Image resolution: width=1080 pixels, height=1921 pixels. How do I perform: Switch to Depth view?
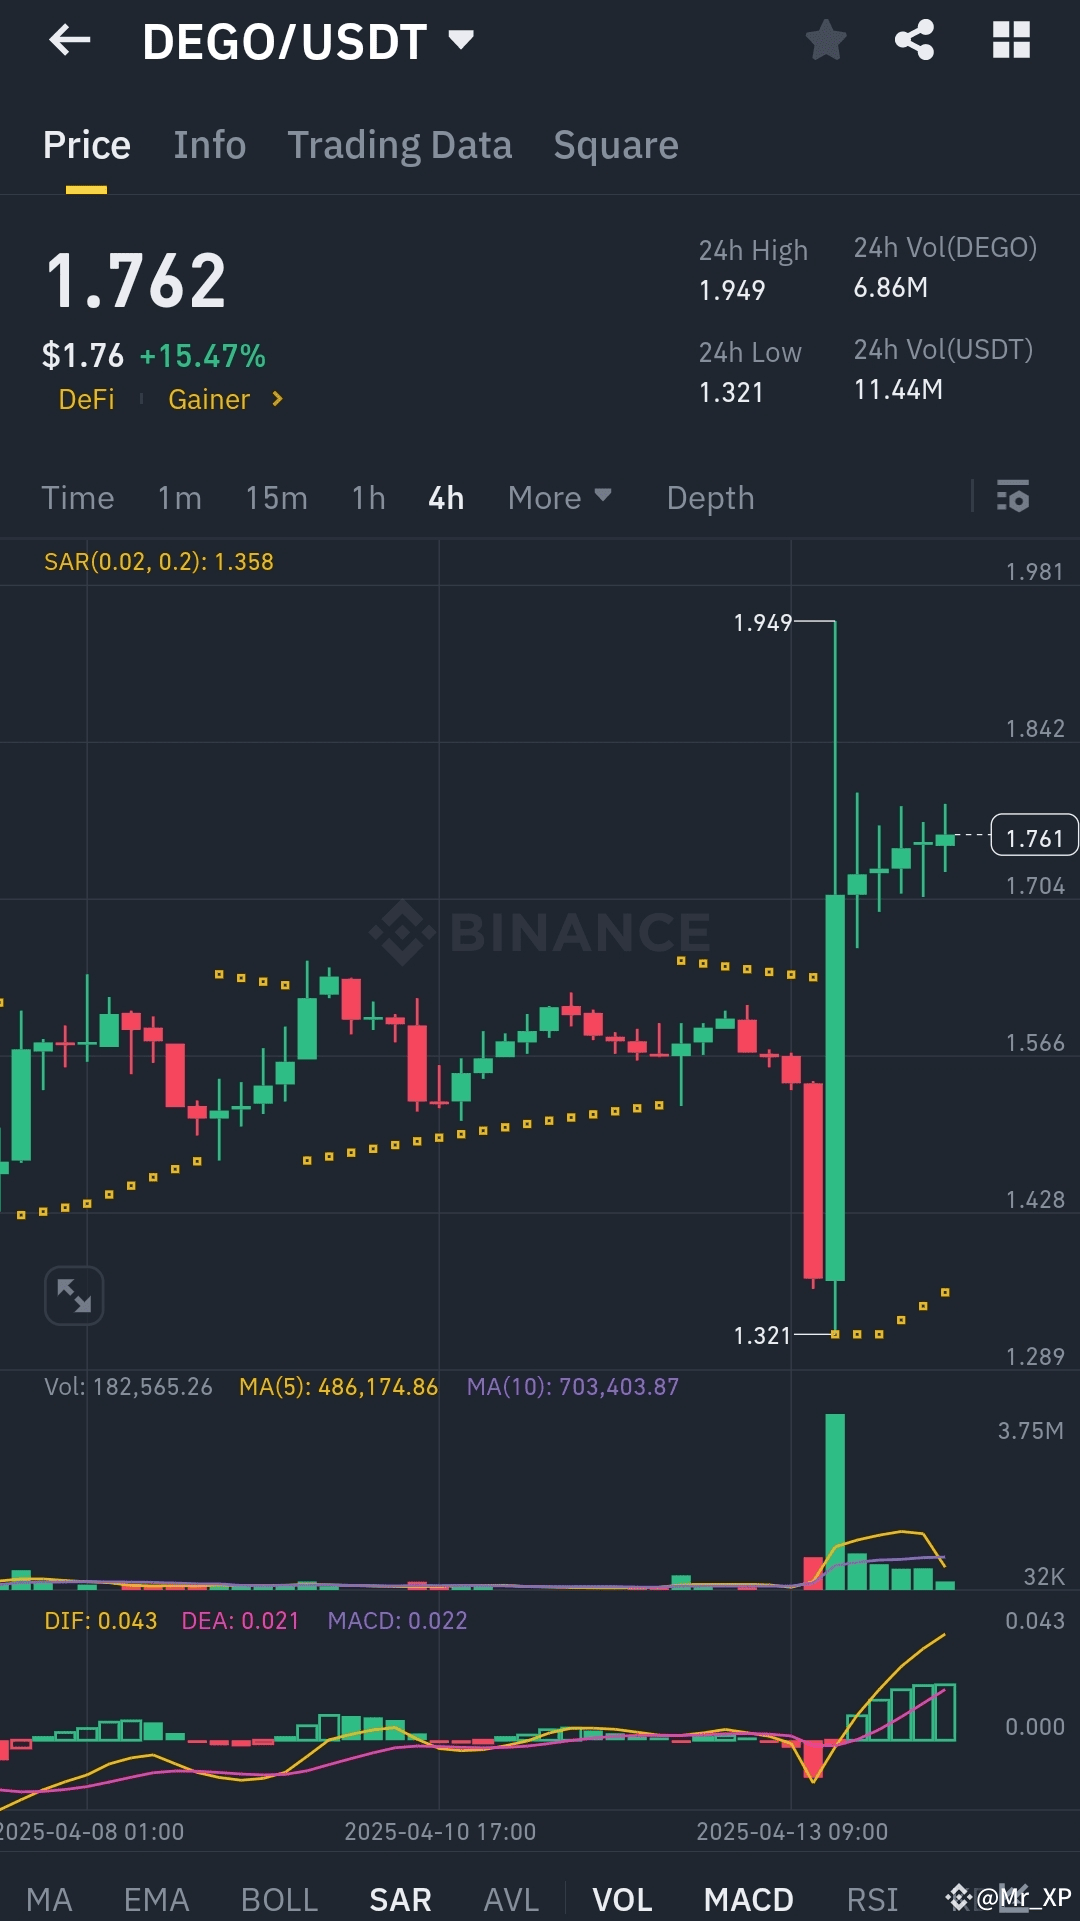[x=710, y=497]
